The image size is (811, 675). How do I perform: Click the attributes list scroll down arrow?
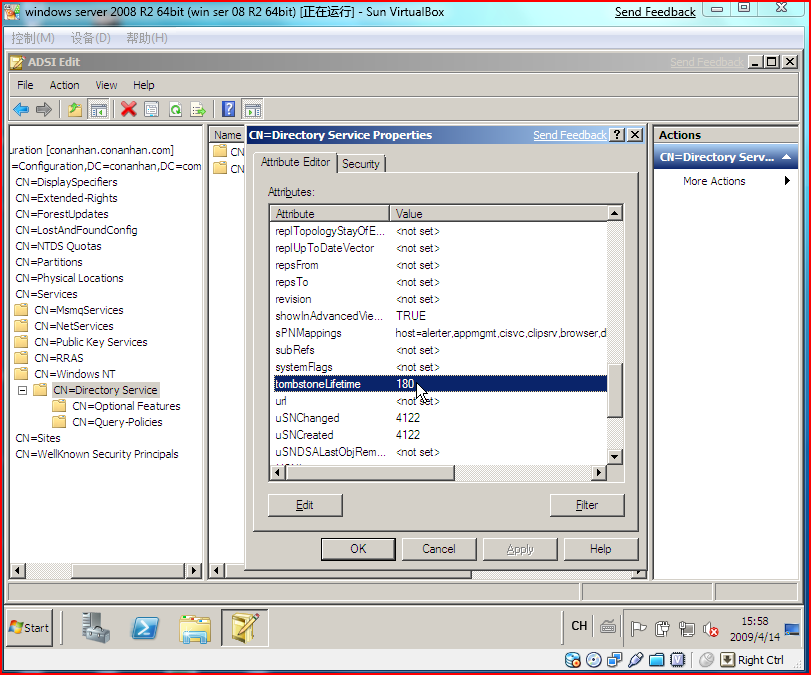coord(614,457)
